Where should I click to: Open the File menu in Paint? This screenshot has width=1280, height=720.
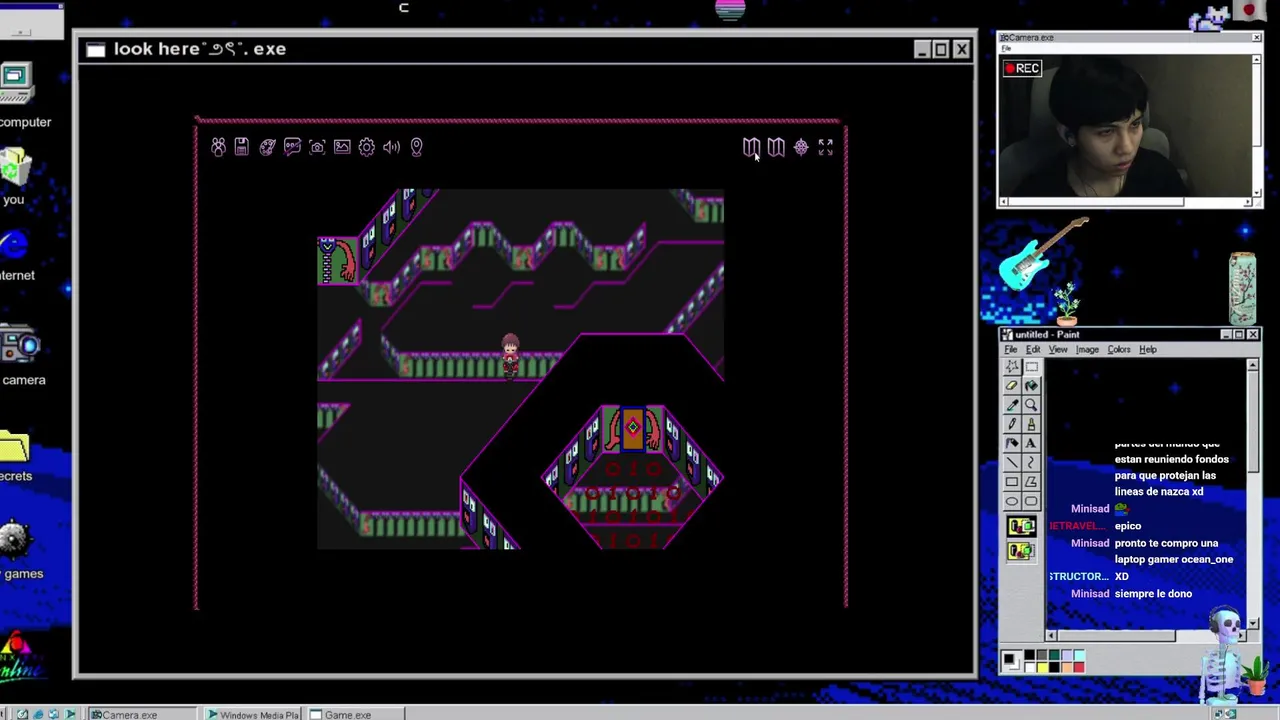(1011, 350)
